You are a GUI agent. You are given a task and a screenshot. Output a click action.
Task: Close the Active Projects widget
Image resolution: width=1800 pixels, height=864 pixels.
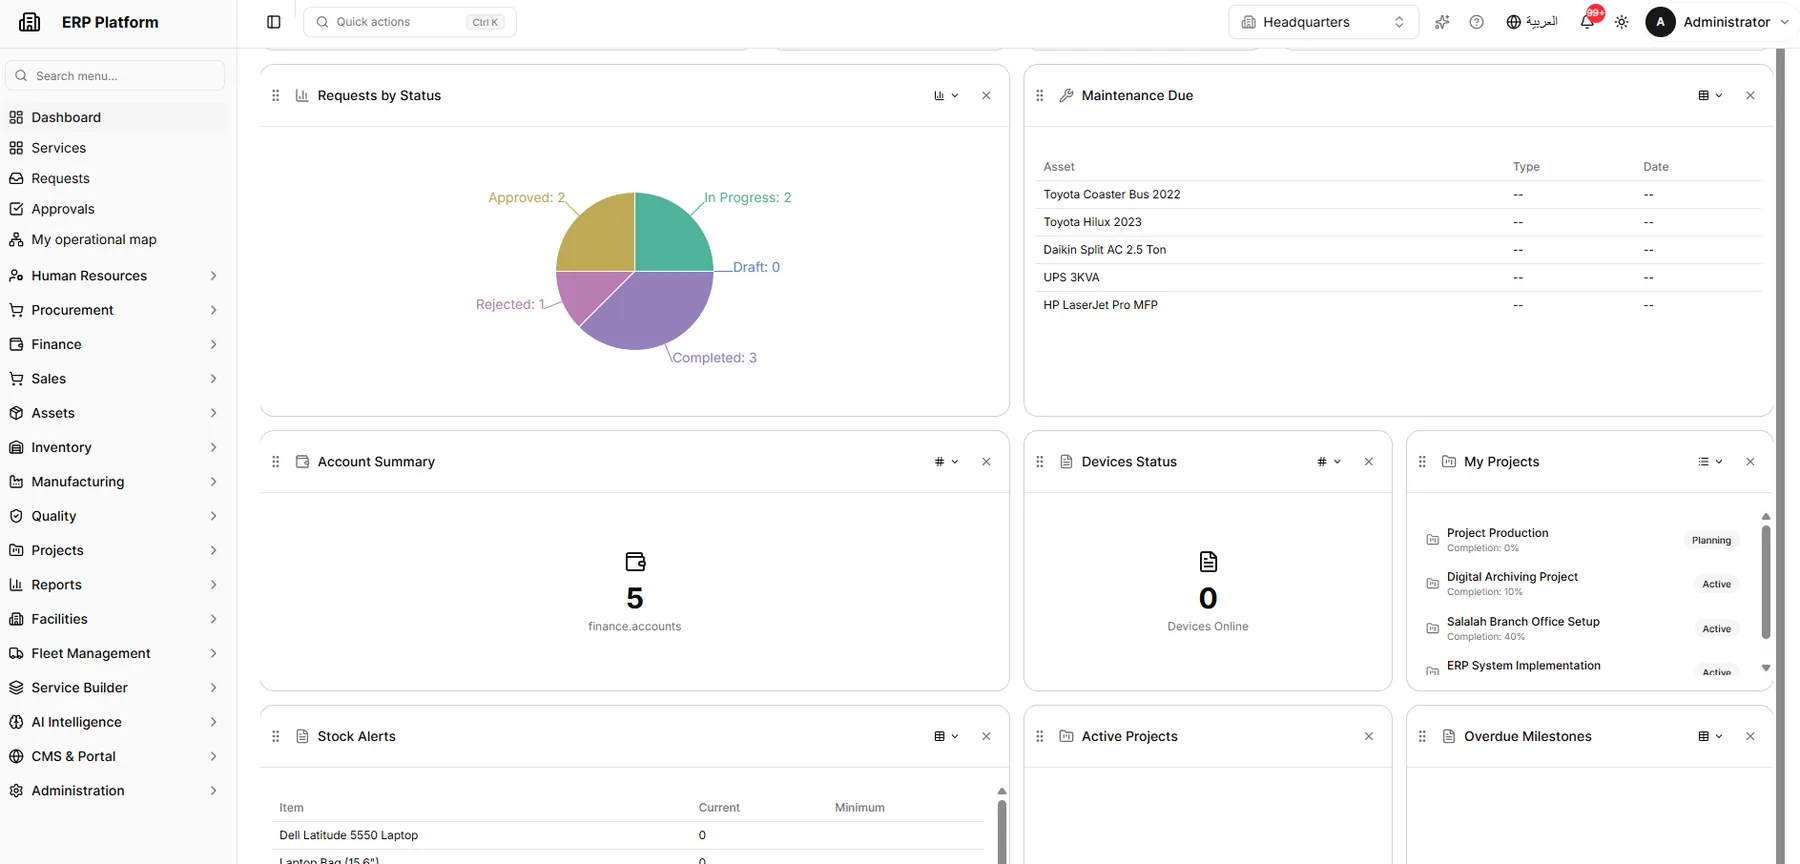(x=1369, y=737)
